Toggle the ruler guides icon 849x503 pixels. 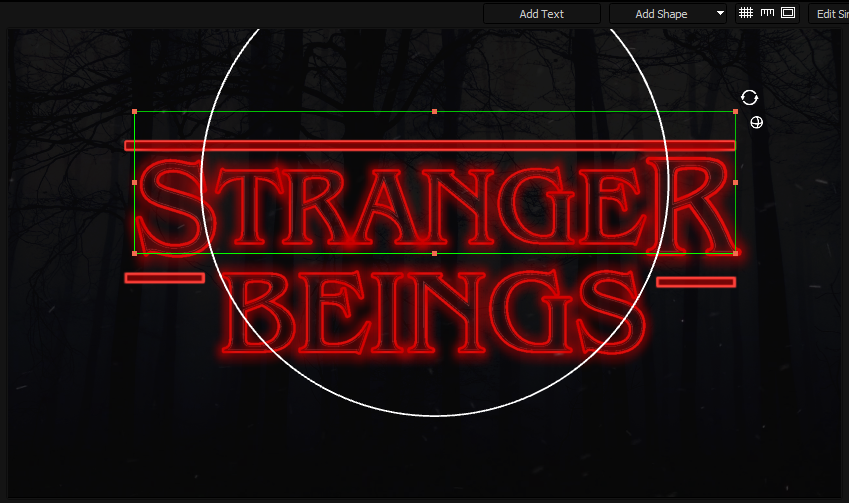[x=767, y=13]
